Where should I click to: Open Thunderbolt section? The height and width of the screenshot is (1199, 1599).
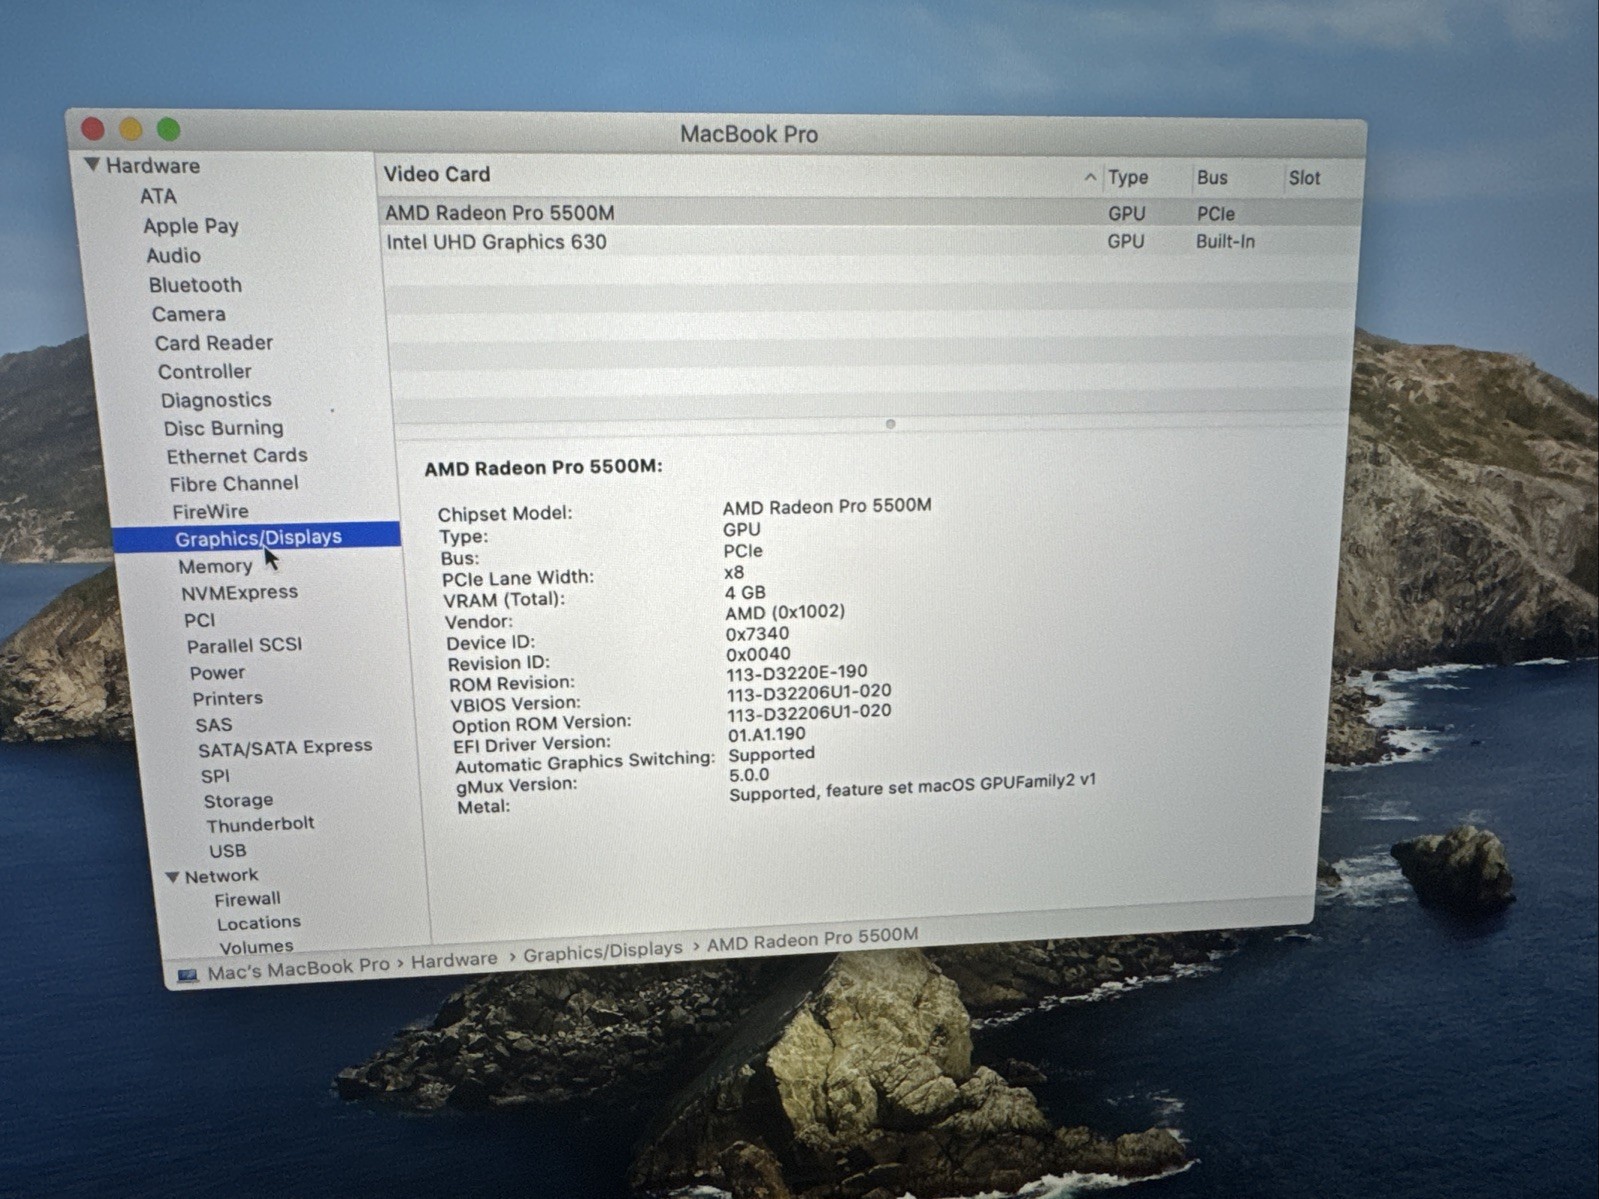pyautogui.click(x=260, y=825)
